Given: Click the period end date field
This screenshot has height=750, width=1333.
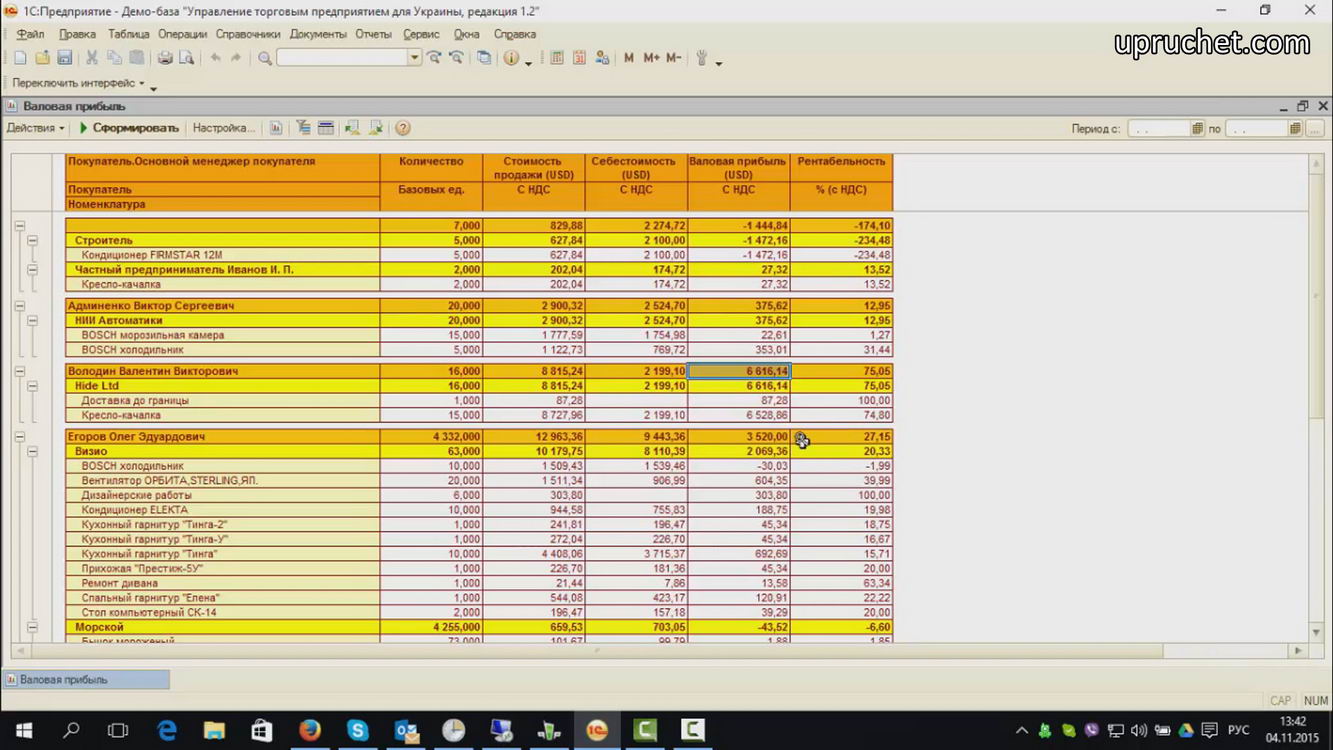Looking at the screenshot, I should 1257,129.
